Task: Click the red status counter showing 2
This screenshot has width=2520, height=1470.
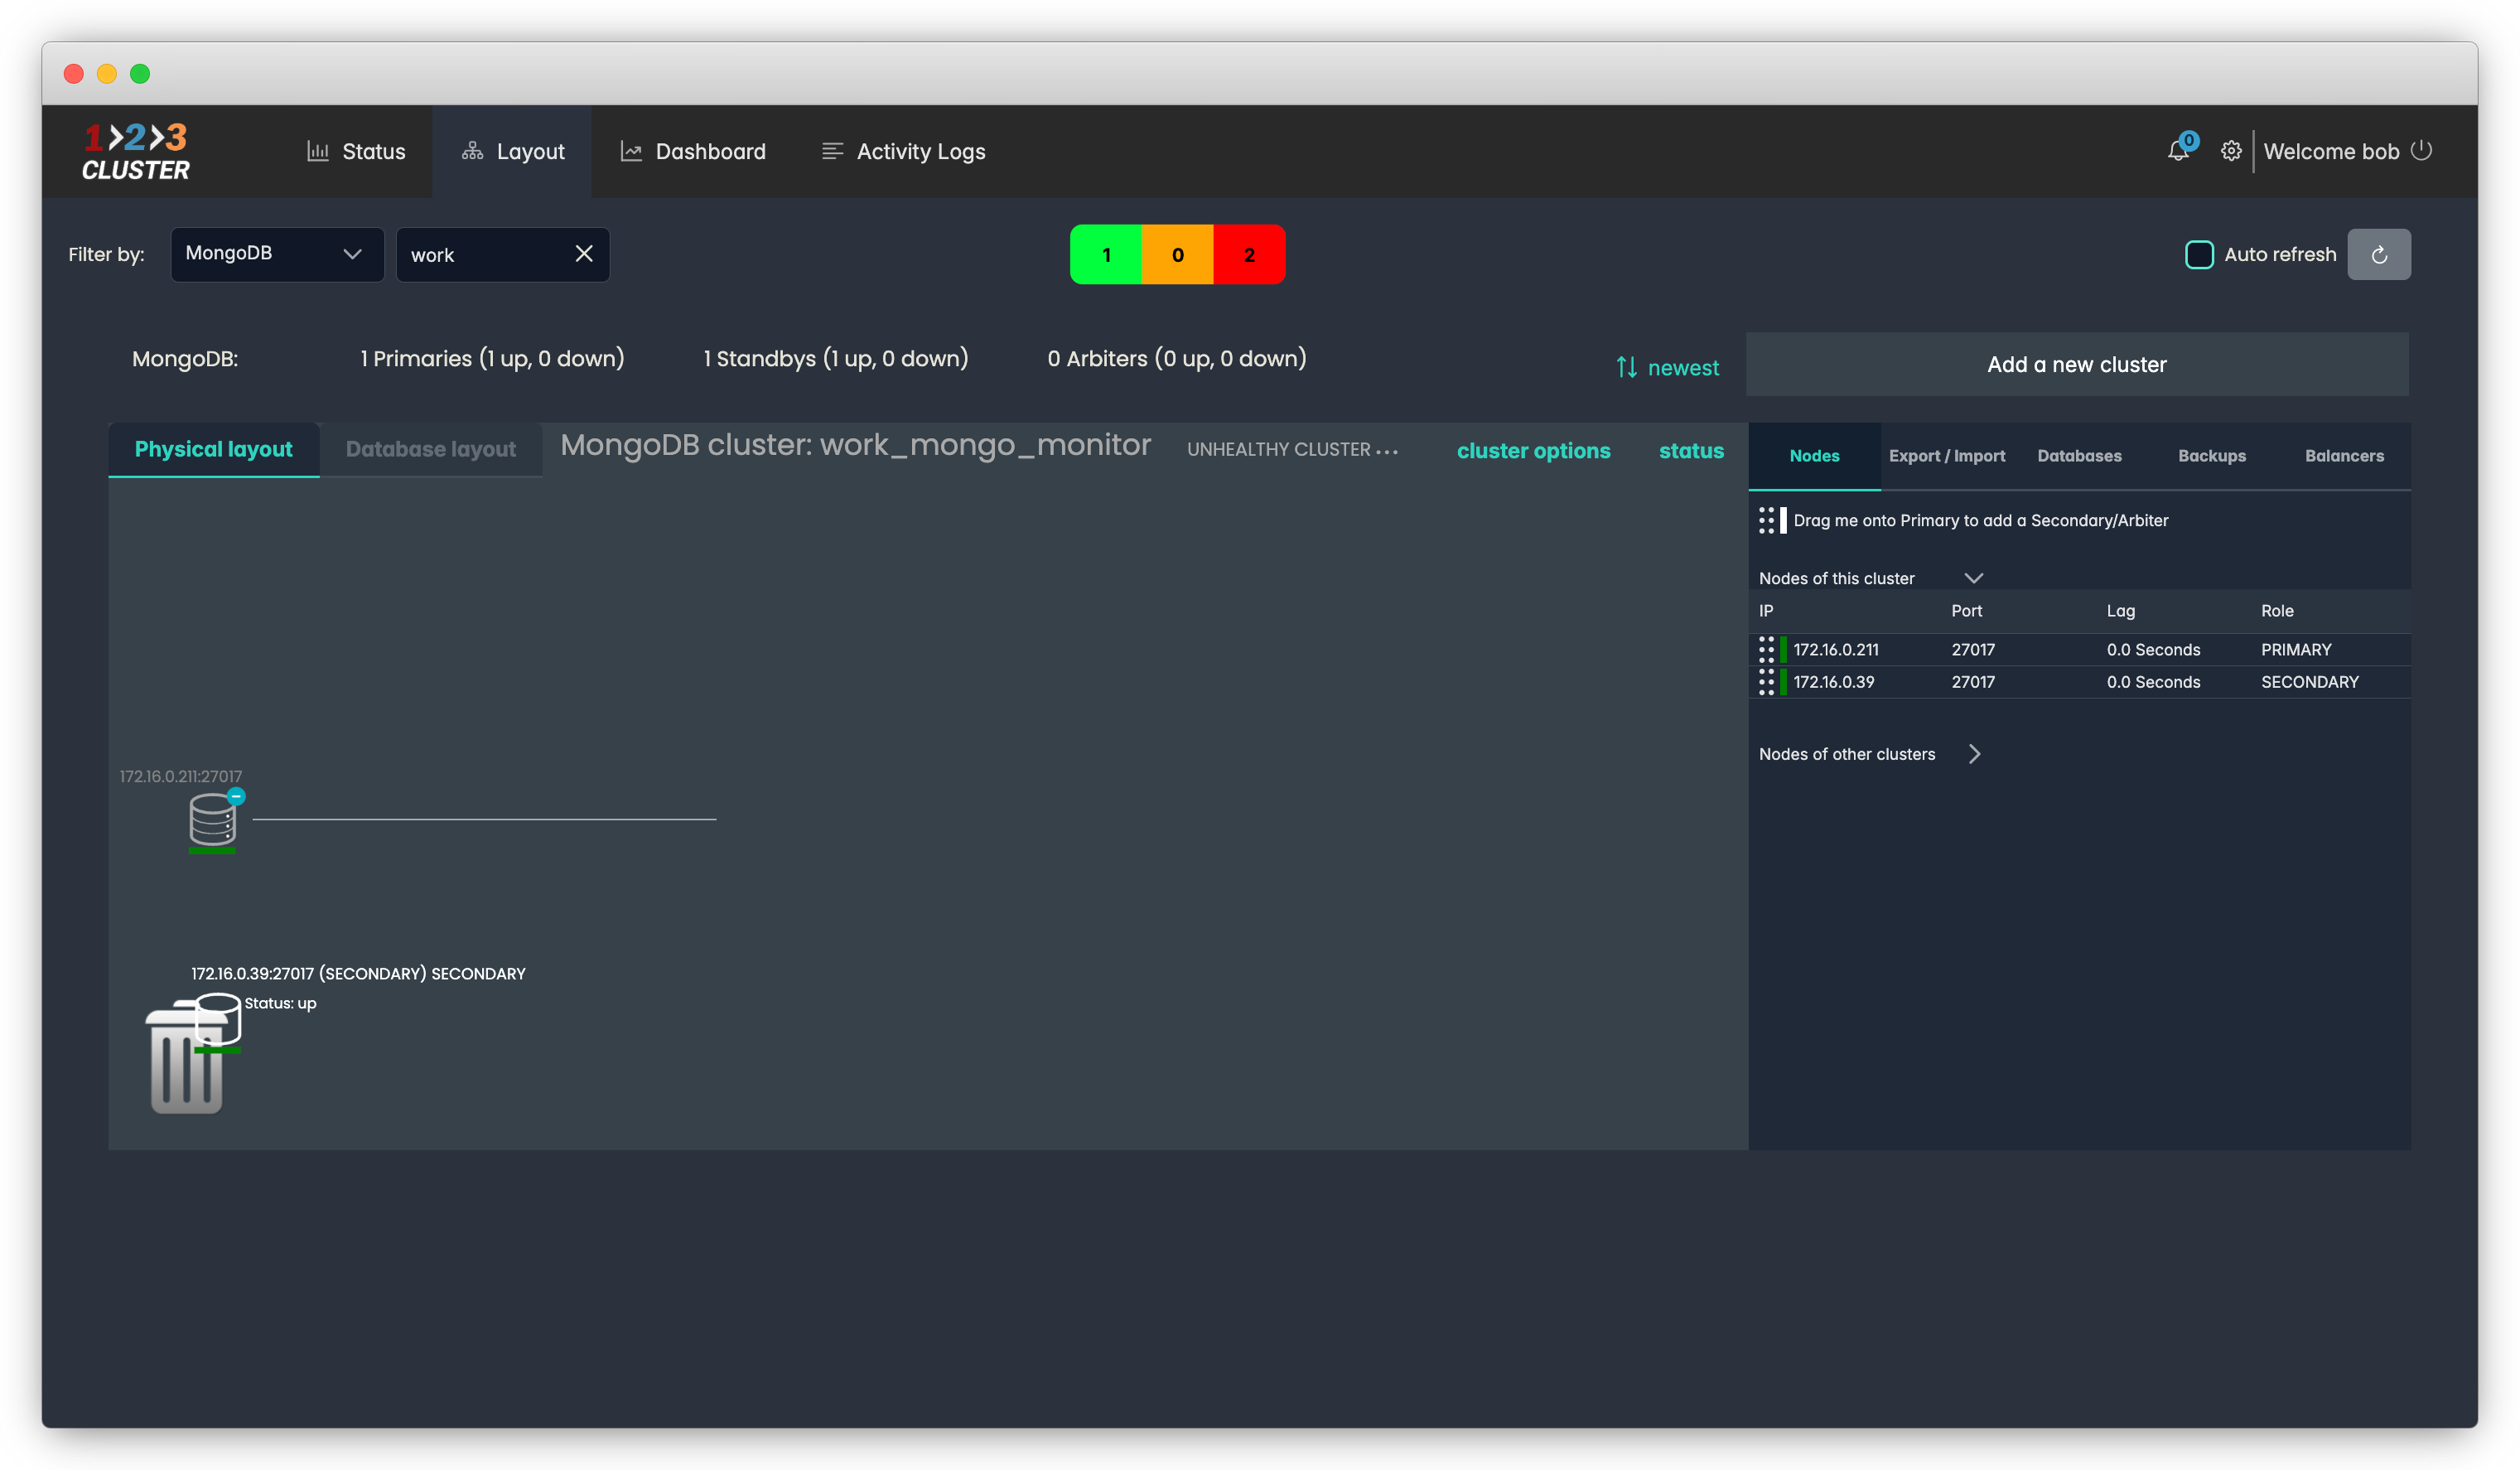Action: coord(1248,255)
